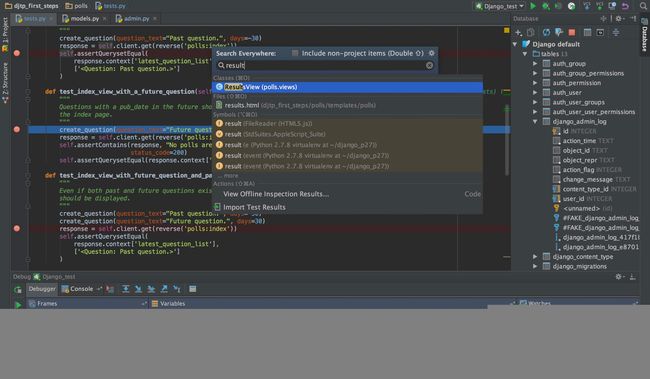This screenshot has width=650, height=379.
Task: Start debugging with the green bug icon
Action: pyautogui.click(x=546, y=6)
